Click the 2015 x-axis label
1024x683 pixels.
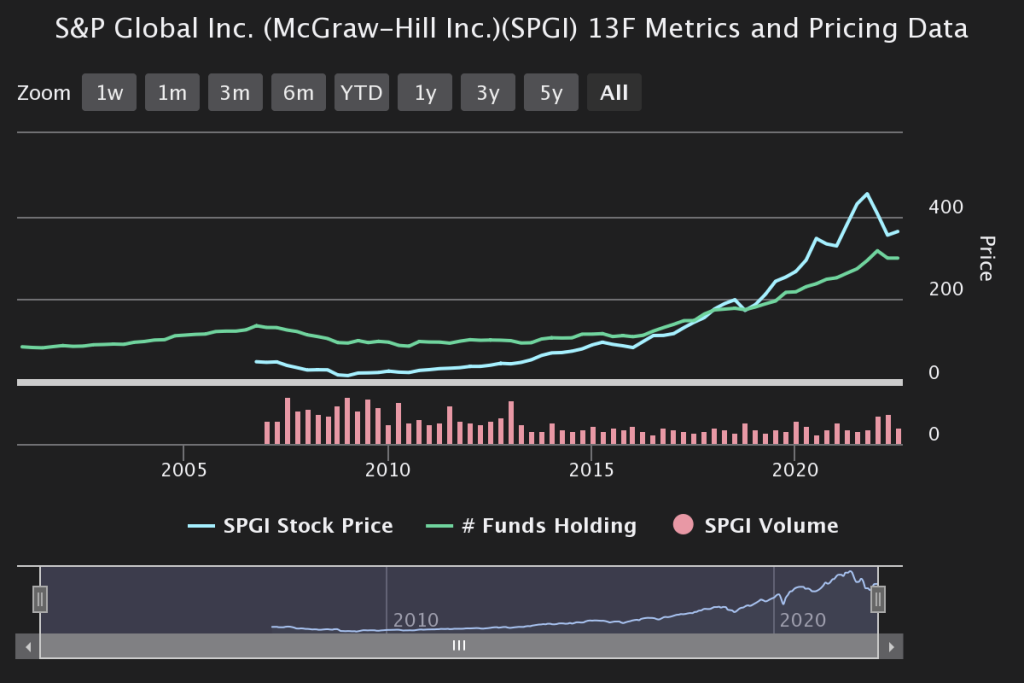(591, 469)
